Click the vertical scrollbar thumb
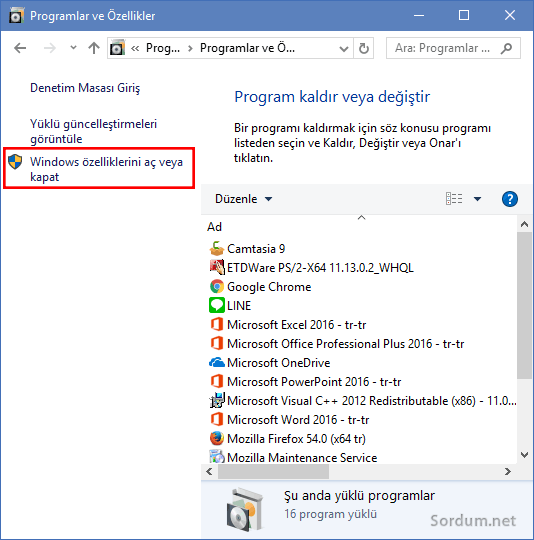Image resolution: width=534 pixels, height=540 pixels. [524, 305]
